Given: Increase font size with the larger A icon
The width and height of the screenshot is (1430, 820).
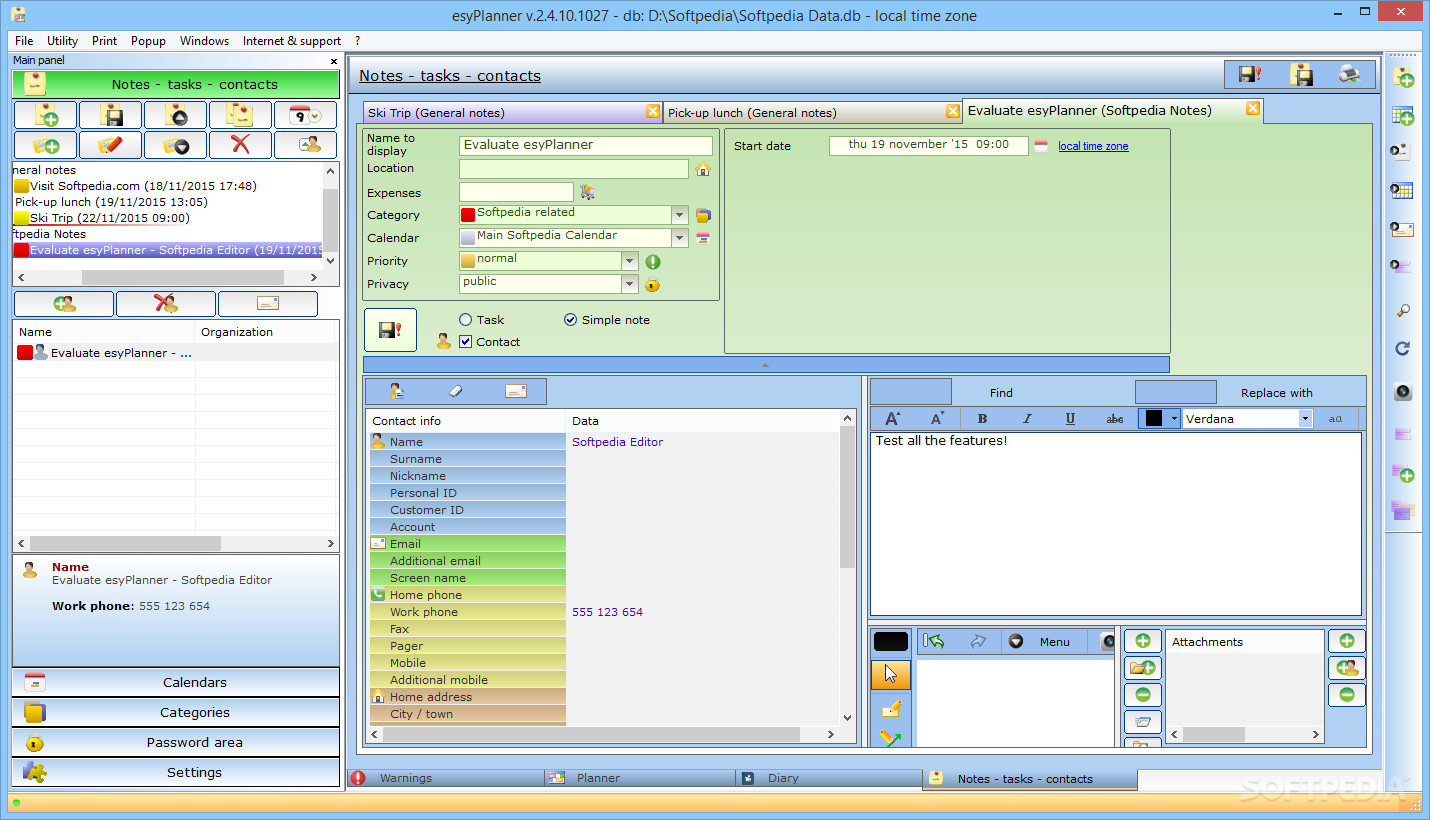Looking at the screenshot, I should (x=893, y=419).
